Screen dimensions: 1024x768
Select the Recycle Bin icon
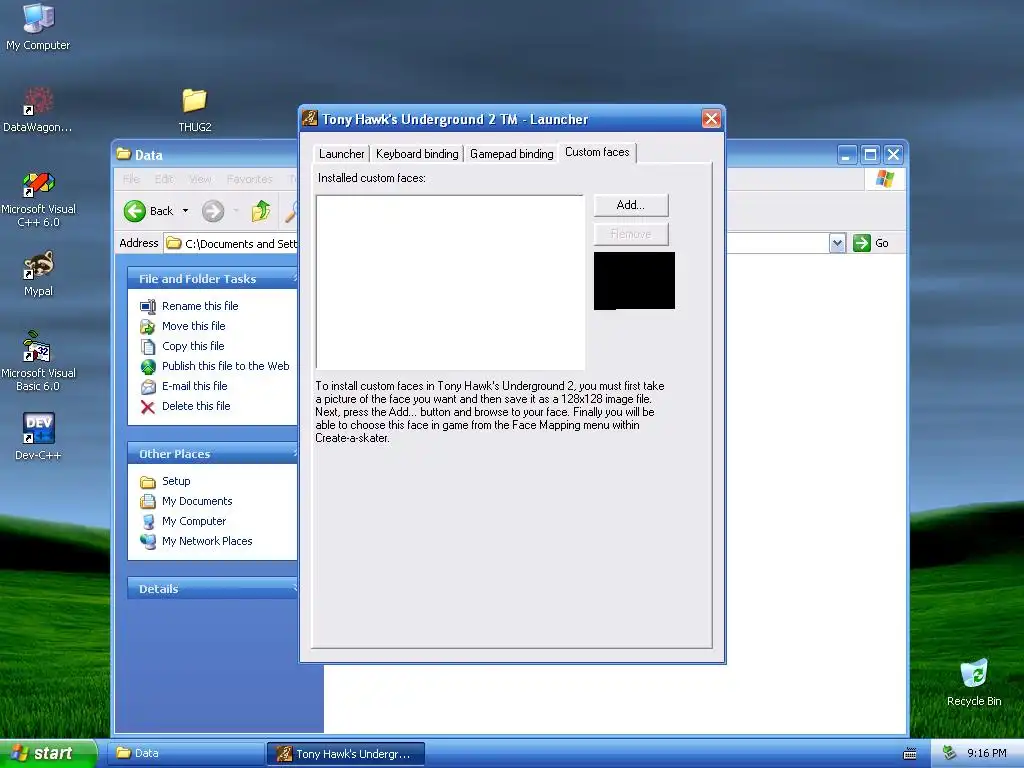tap(974, 682)
